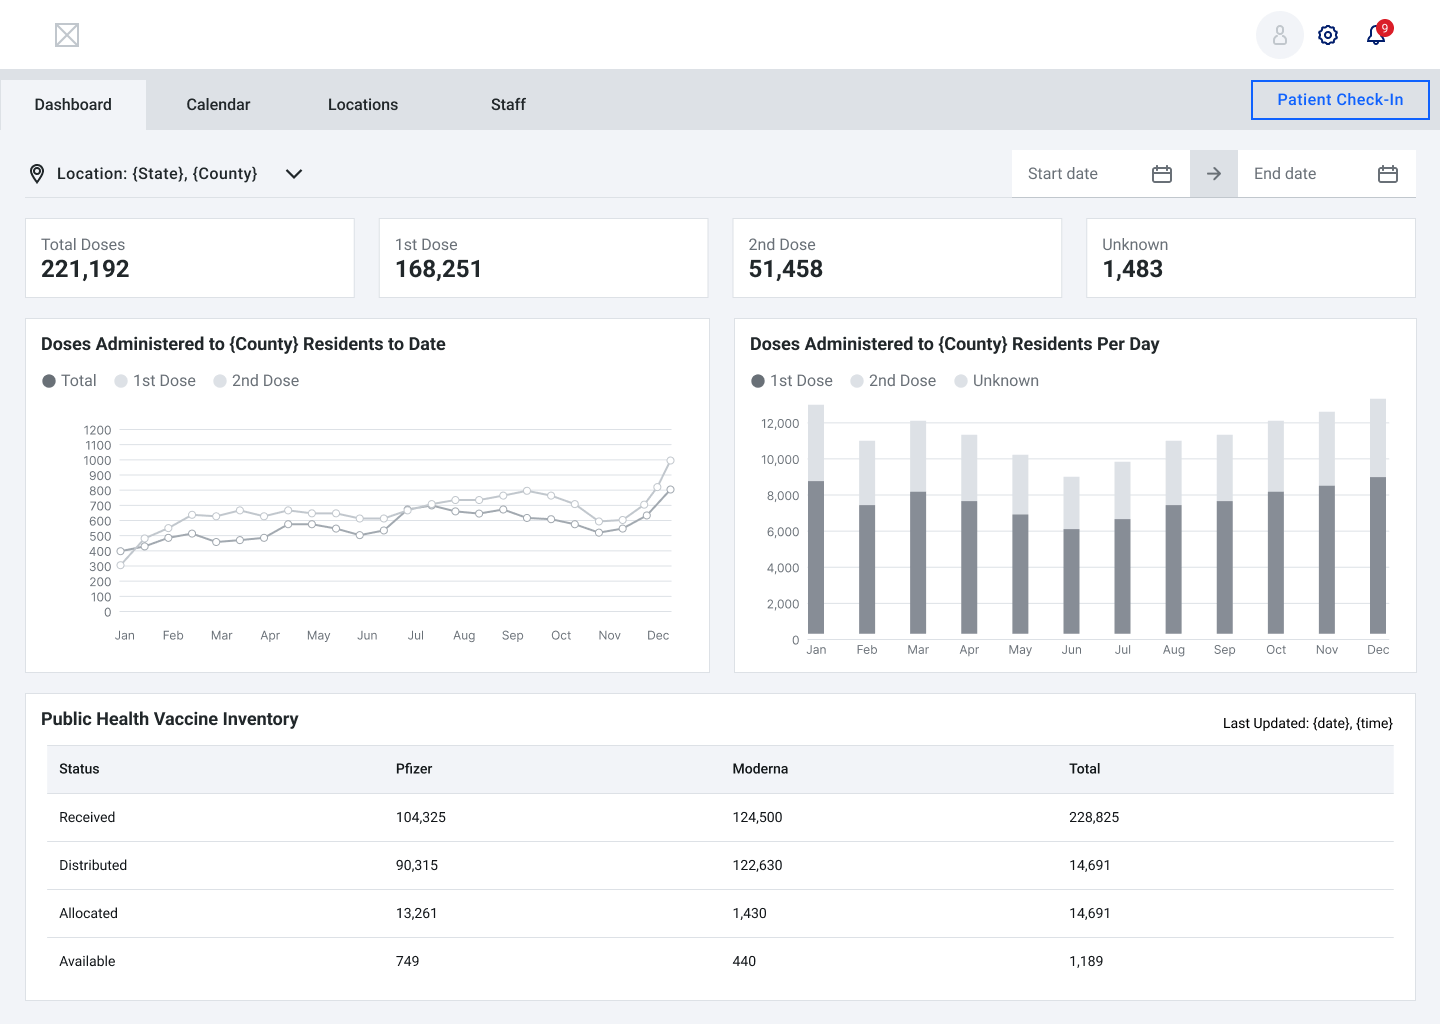Open the user profile avatar
This screenshot has width=1440, height=1024.
coord(1279,36)
